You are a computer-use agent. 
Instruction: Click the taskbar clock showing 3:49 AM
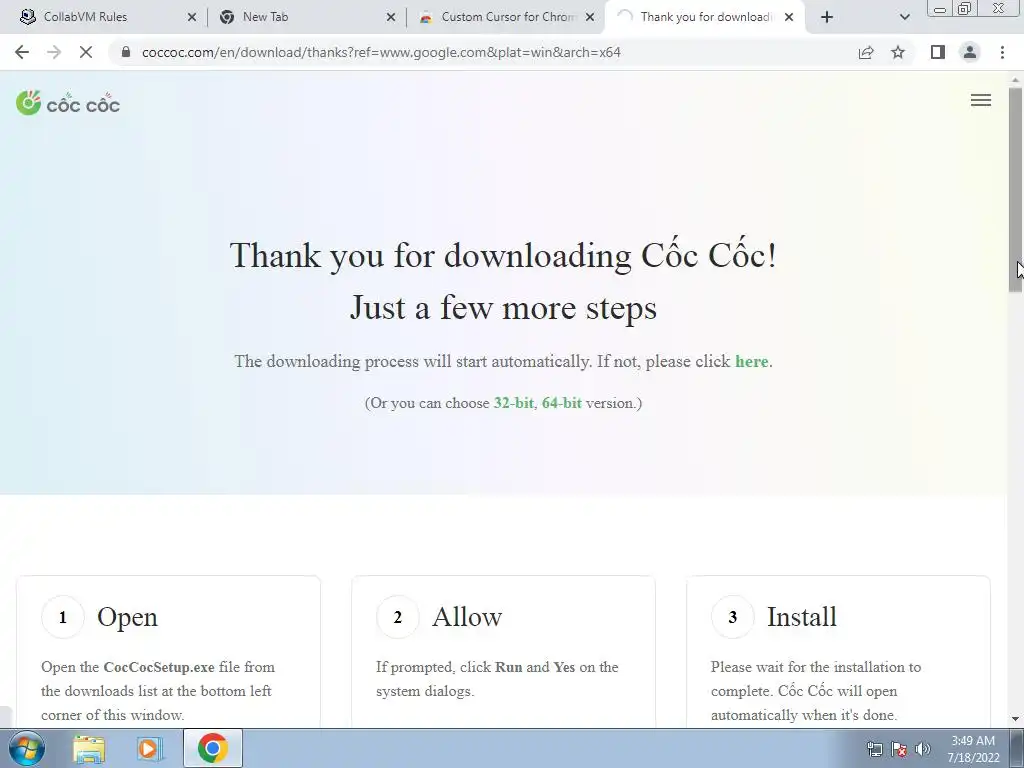(973, 749)
